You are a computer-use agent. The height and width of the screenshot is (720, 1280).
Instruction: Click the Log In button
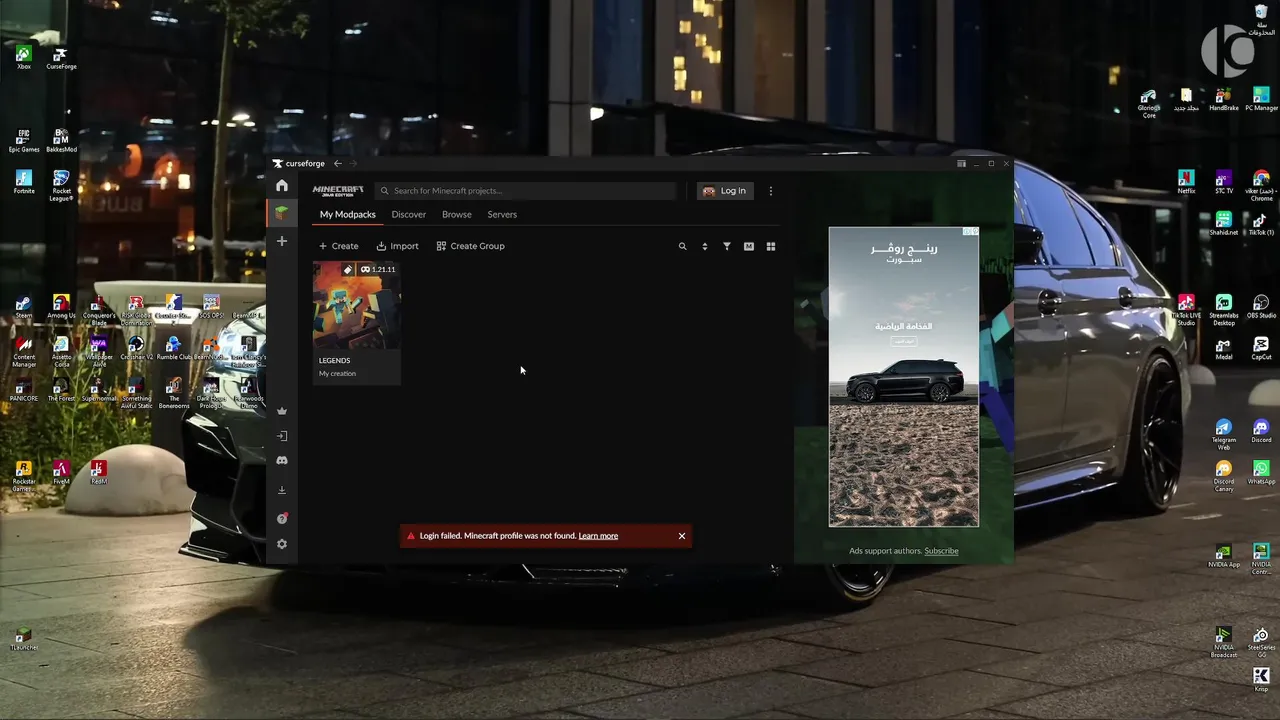point(725,191)
